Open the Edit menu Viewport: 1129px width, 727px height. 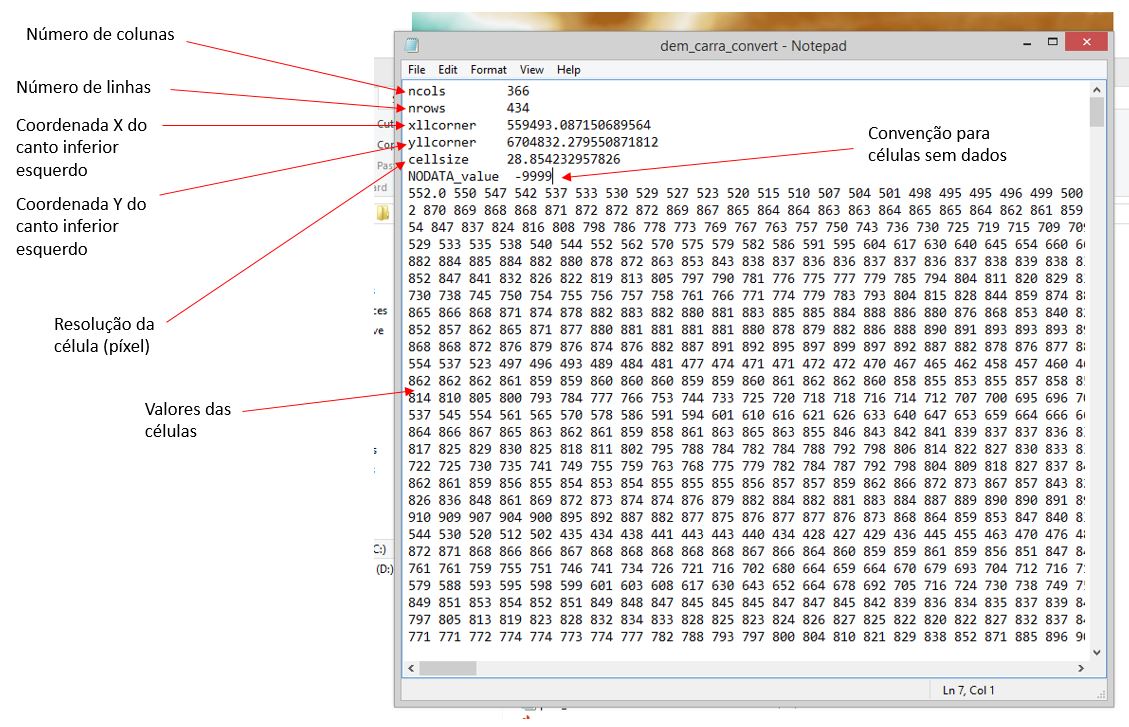447,69
